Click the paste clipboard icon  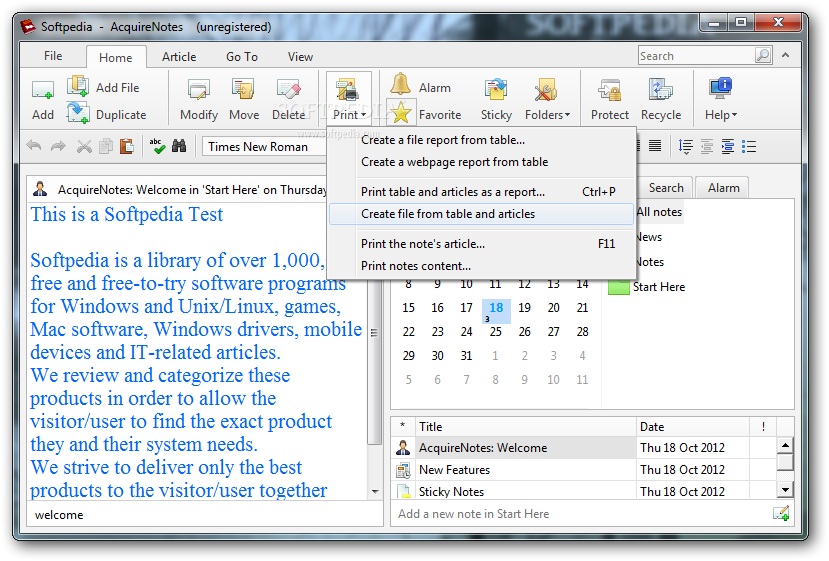[127, 146]
